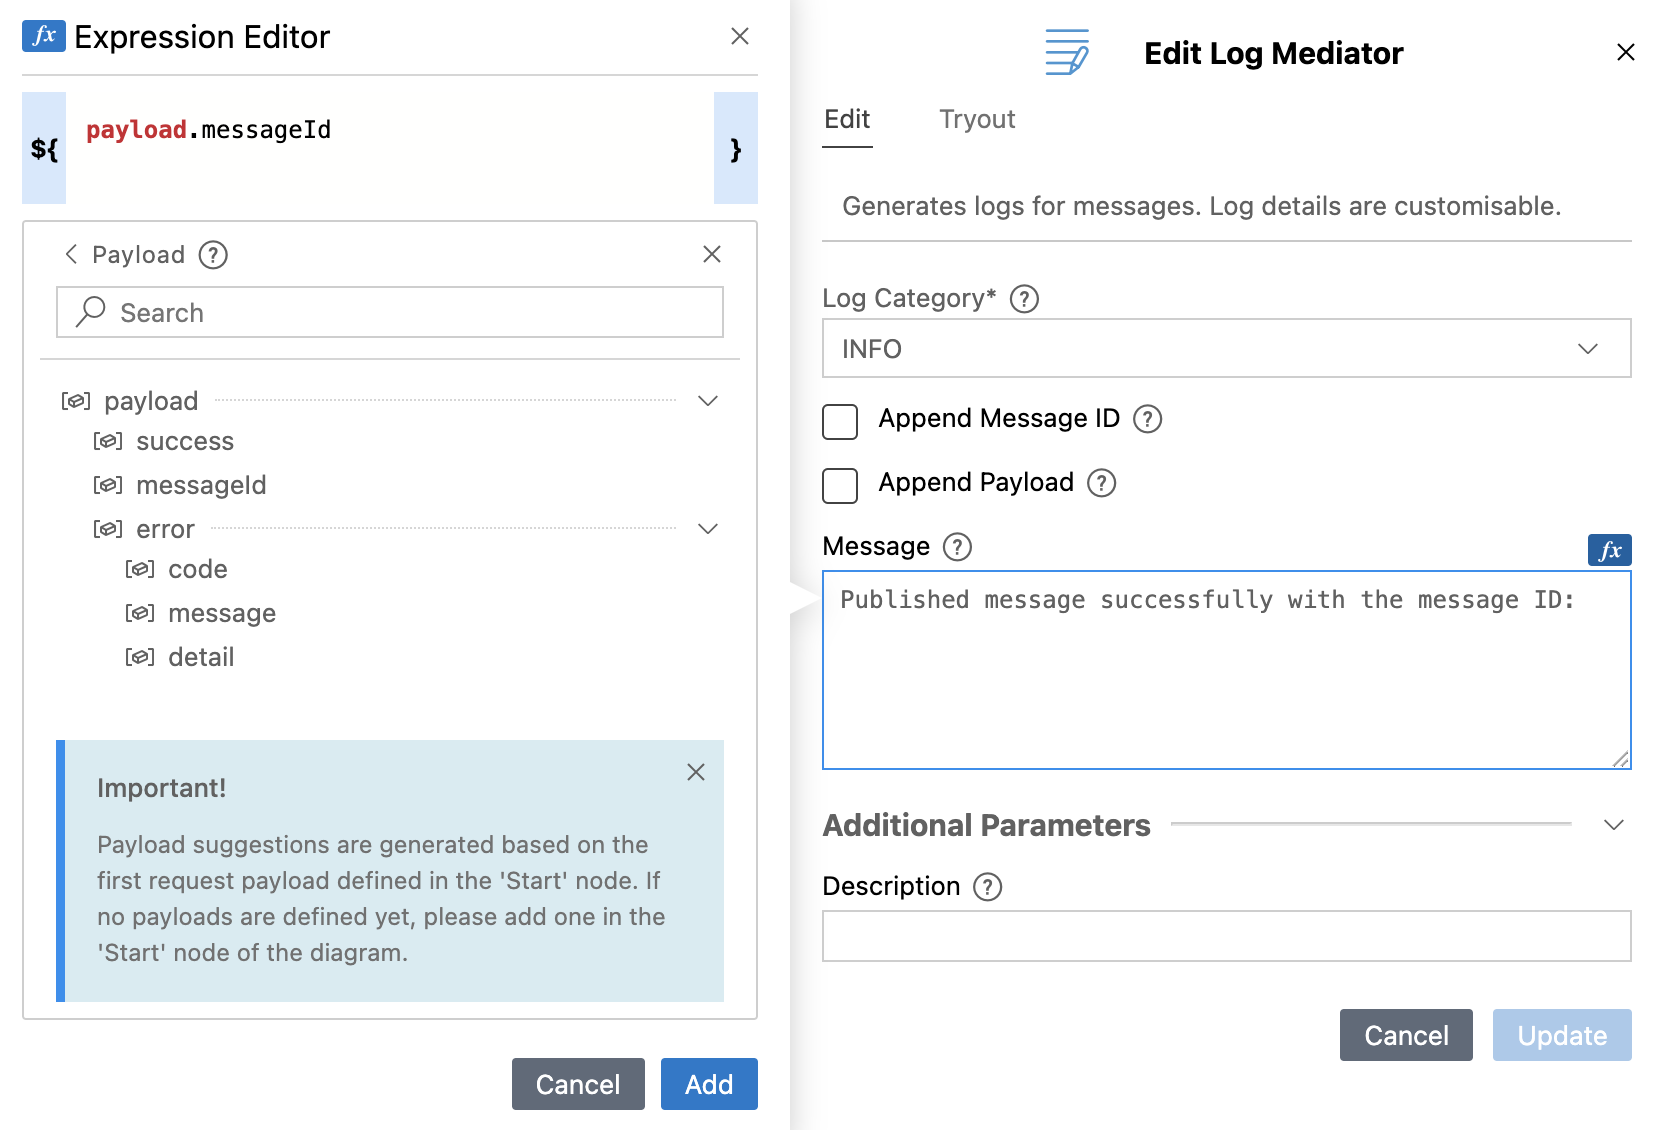
Task: Open help for Append Message ID
Action: point(1147,418)
